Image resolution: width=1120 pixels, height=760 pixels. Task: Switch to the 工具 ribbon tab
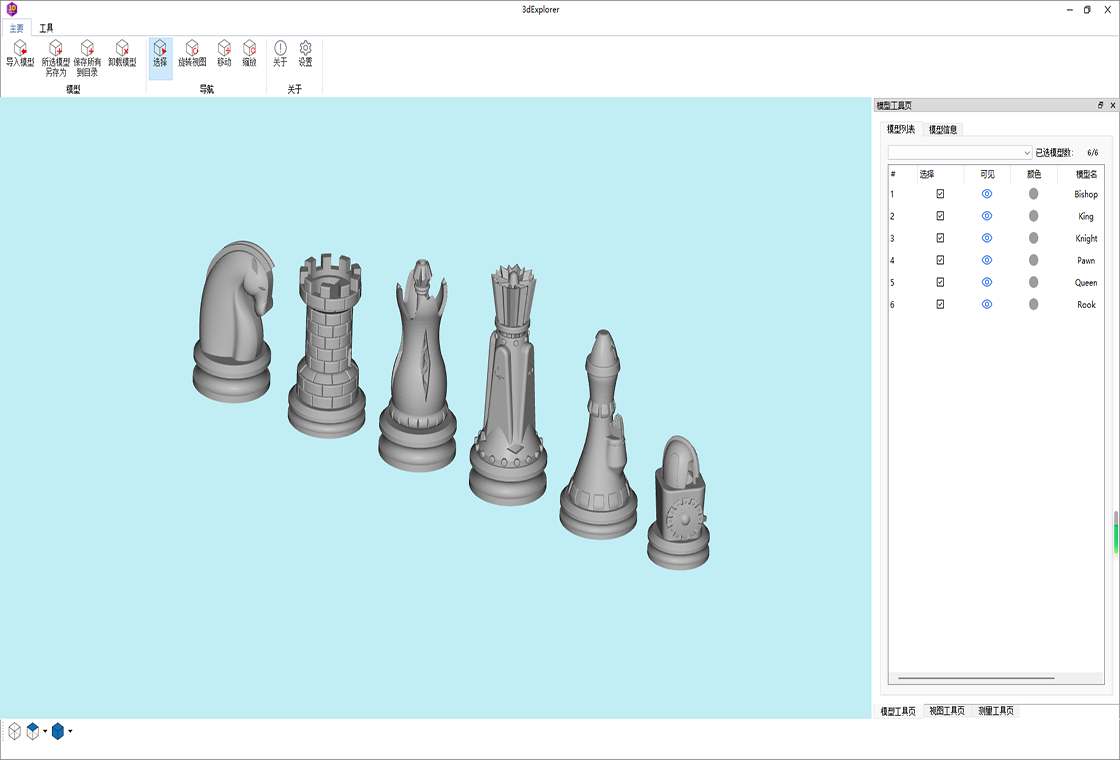coord(47,28)
